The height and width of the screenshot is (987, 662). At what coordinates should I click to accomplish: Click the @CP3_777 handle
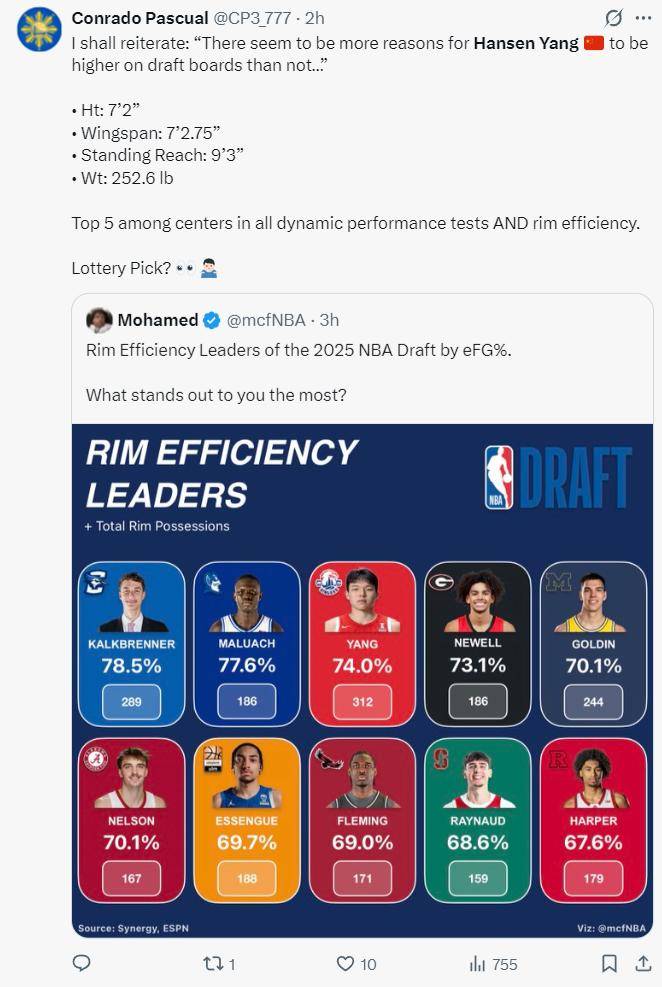252,18
